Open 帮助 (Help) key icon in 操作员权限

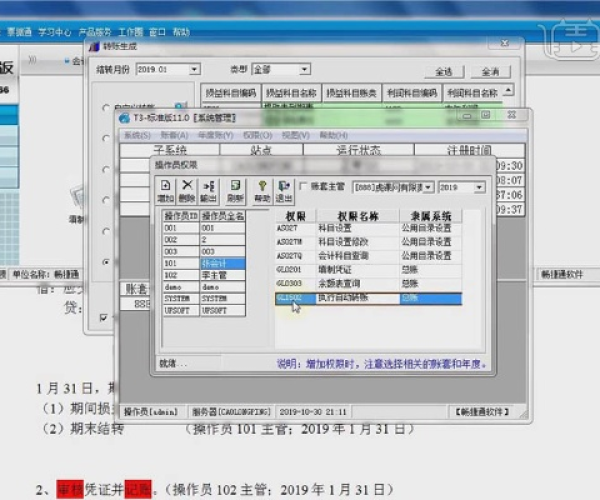point(262,190)
